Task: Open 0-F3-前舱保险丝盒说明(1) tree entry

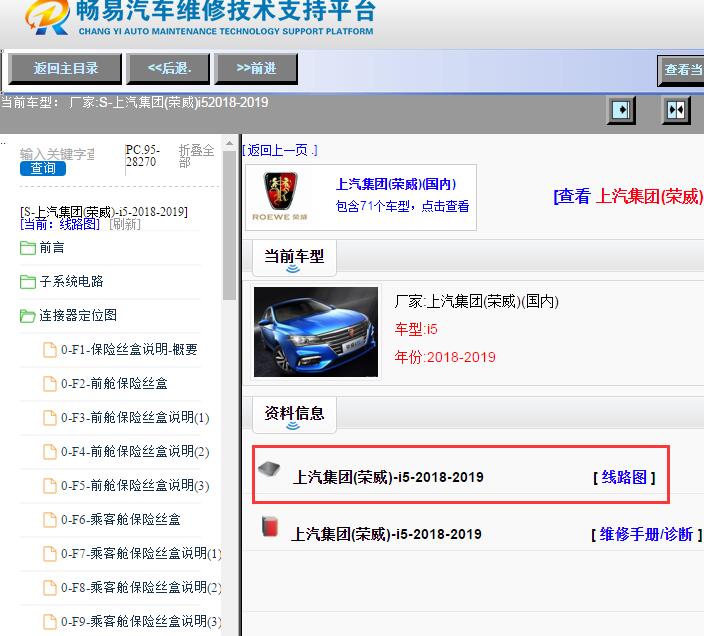Action: (135, 417)
